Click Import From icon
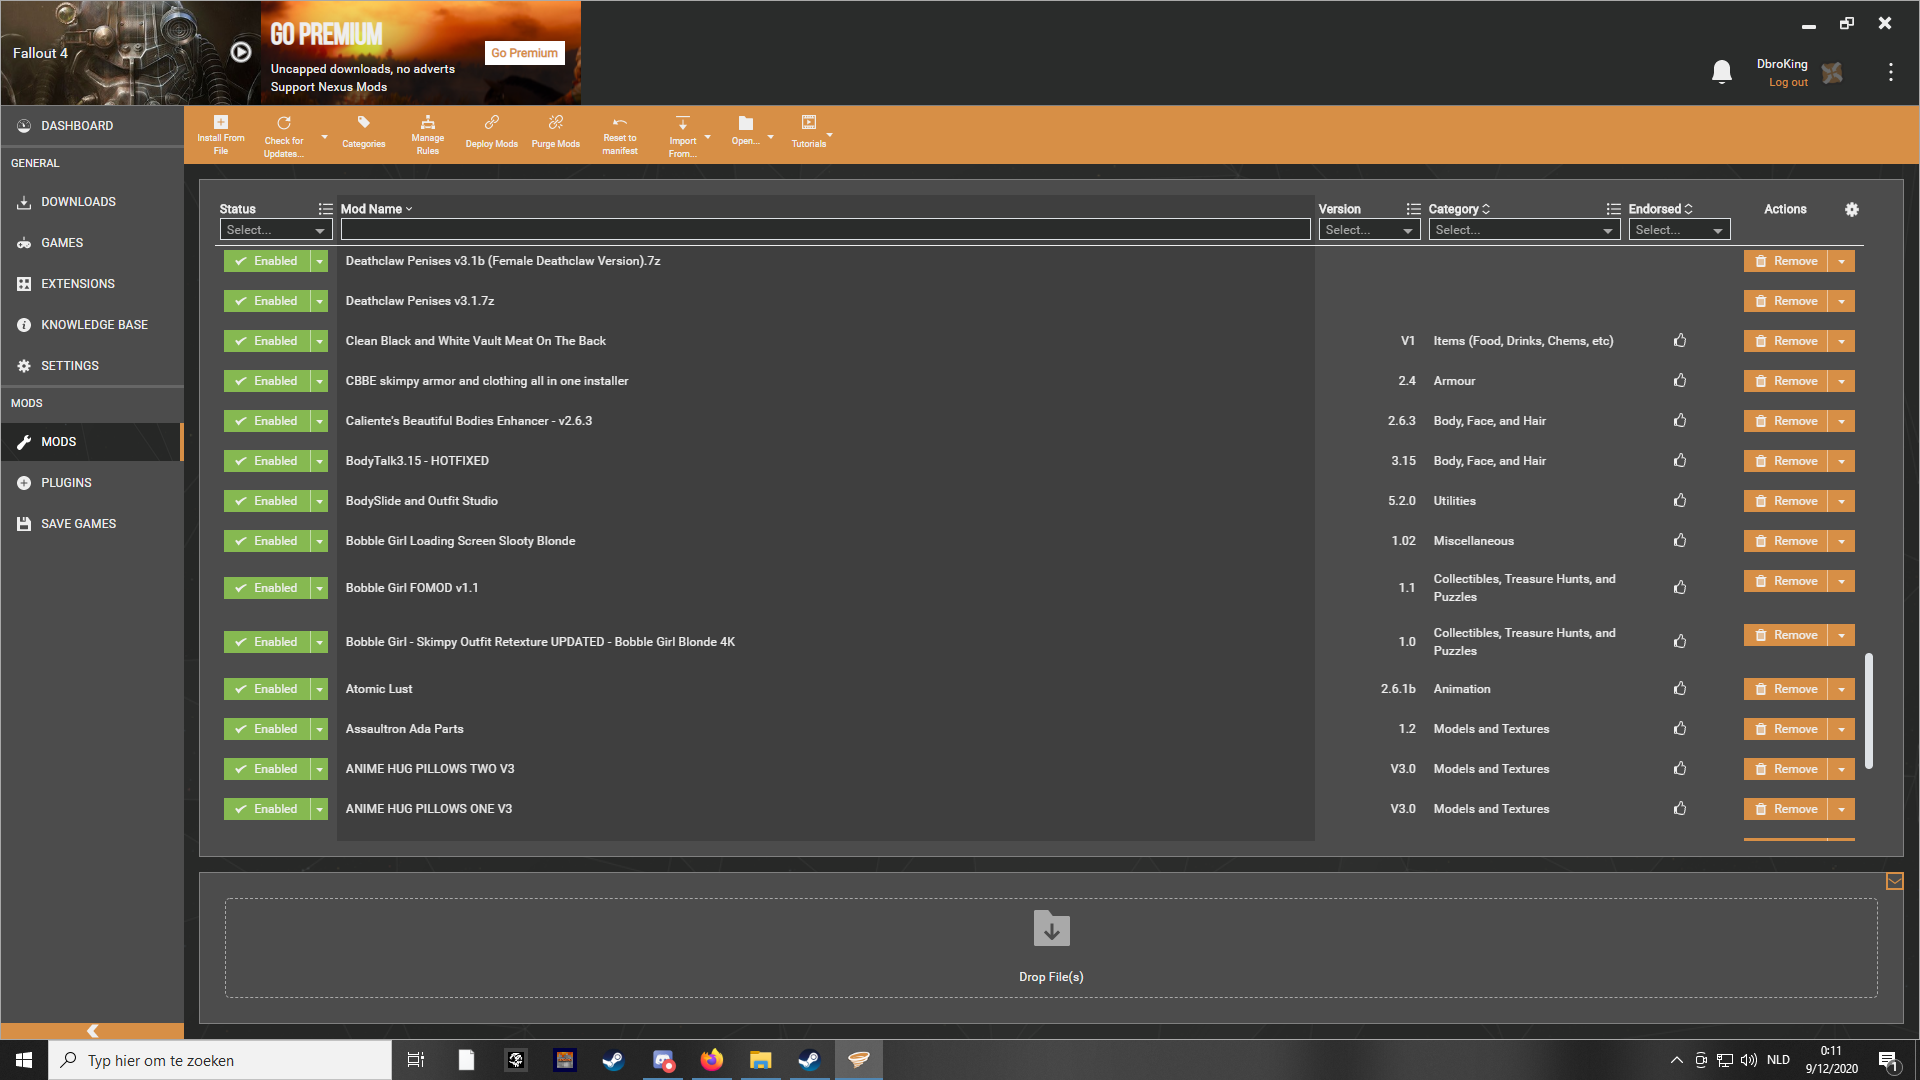The width and height of the screenshot is (1920, 1080). pyautogui.click(x=683, y=123)
